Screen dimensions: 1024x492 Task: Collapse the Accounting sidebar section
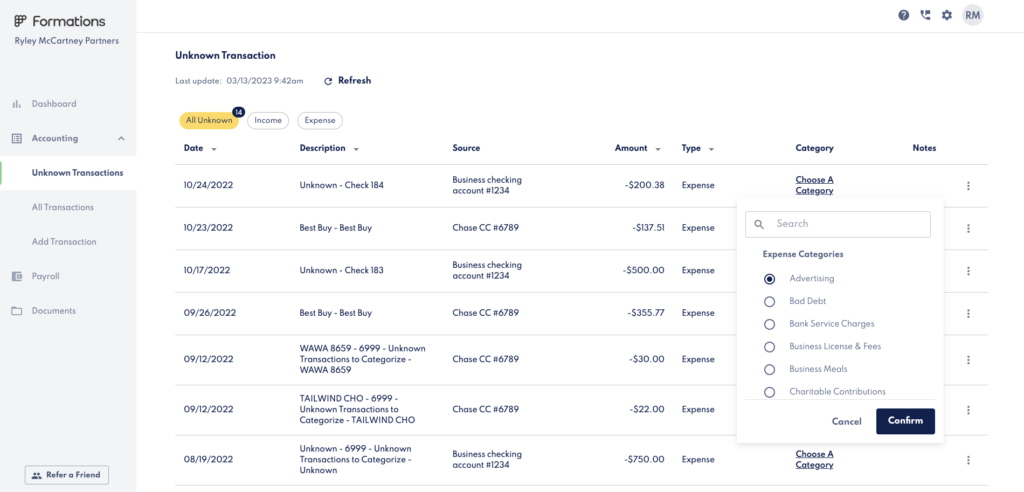pyautogui.click(x=121, y=139)
